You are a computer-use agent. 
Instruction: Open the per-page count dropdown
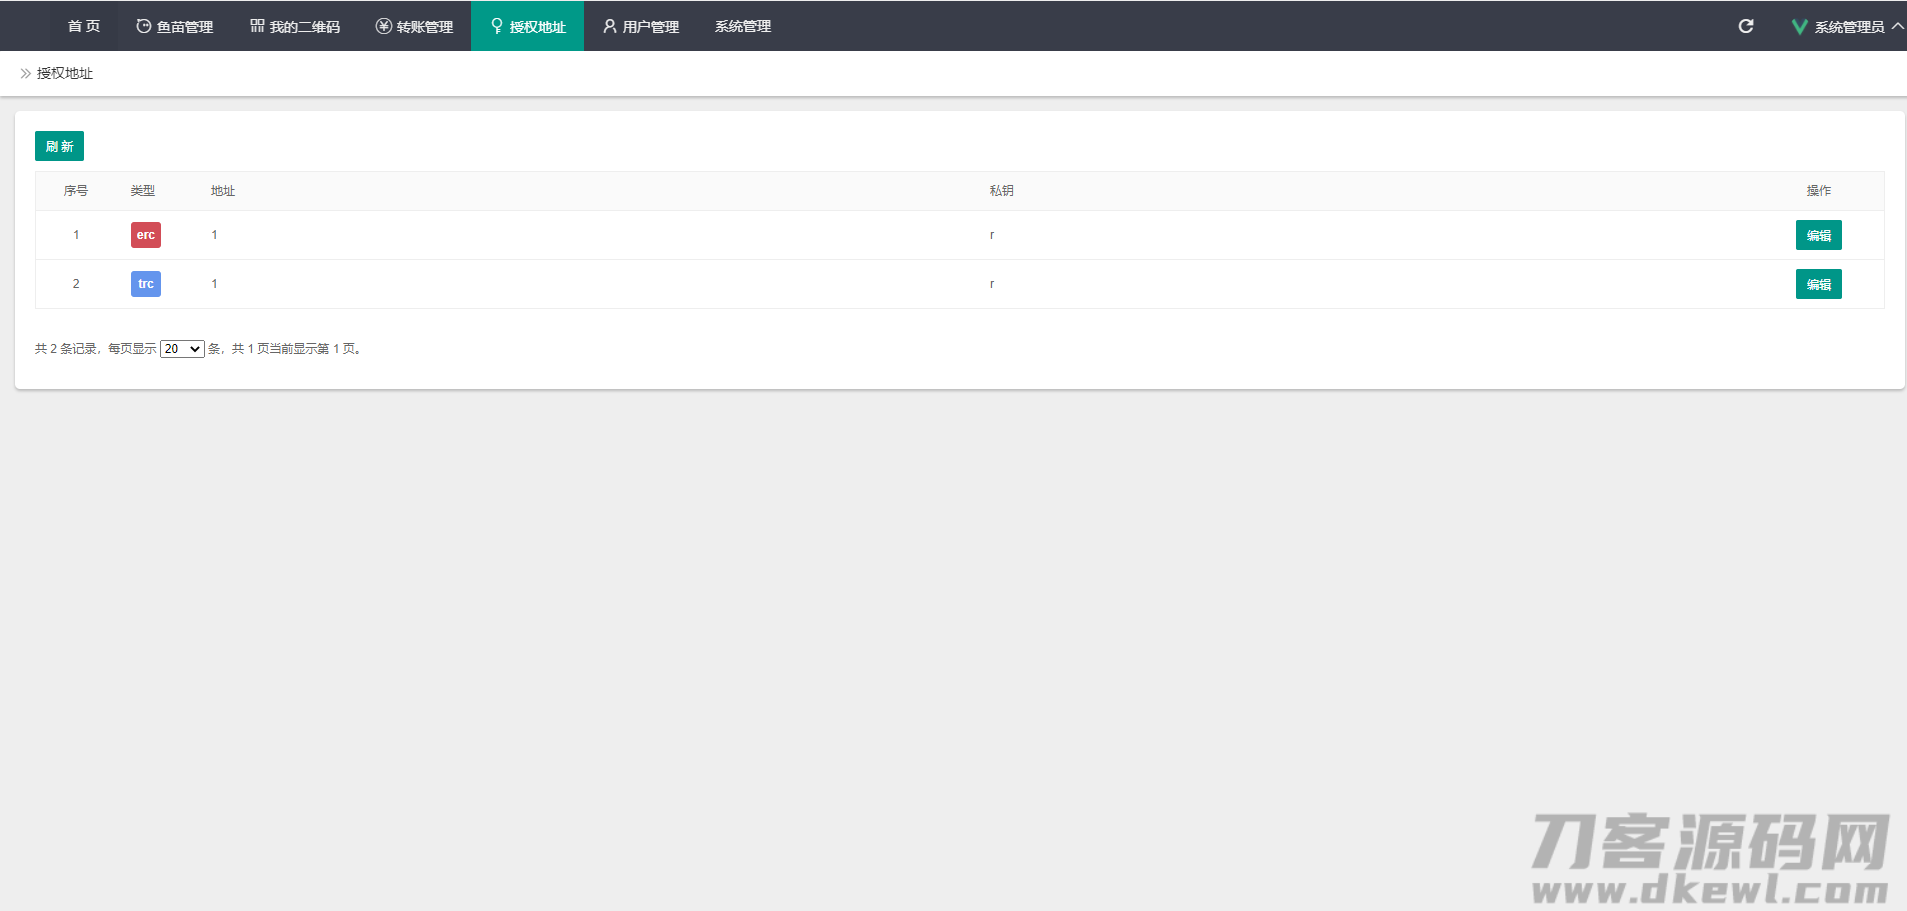point(182,349)
